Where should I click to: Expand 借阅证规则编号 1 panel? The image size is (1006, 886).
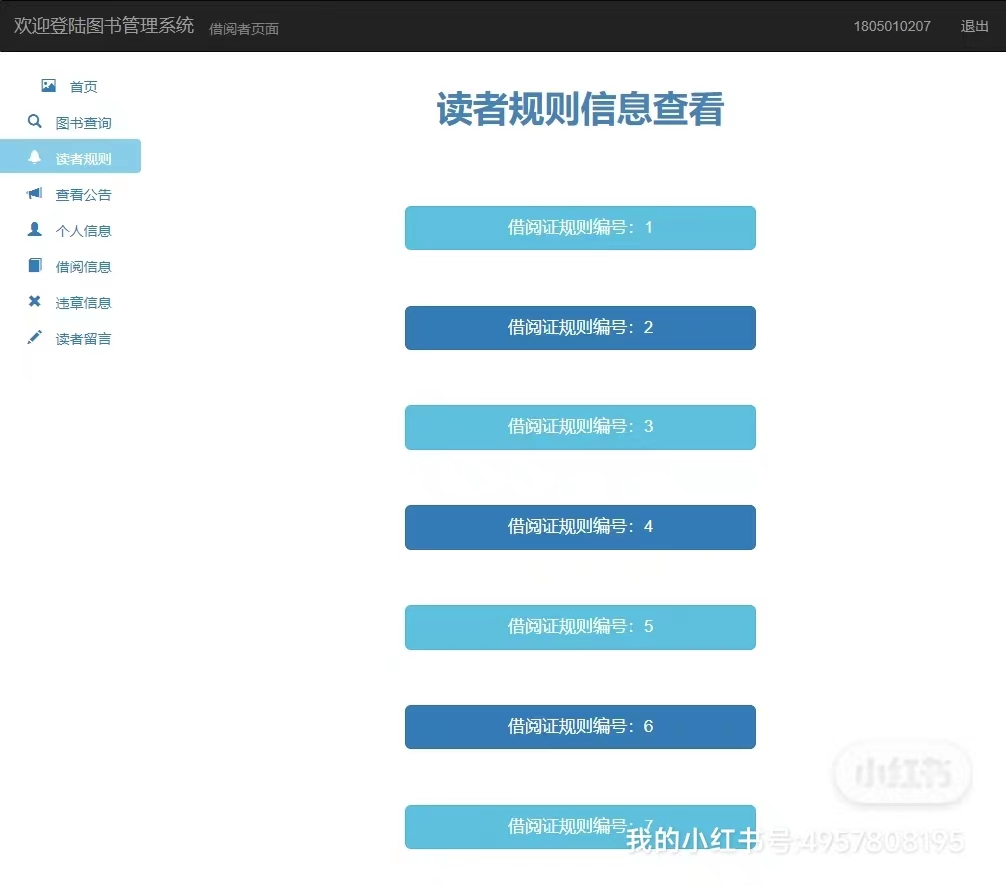580,228
